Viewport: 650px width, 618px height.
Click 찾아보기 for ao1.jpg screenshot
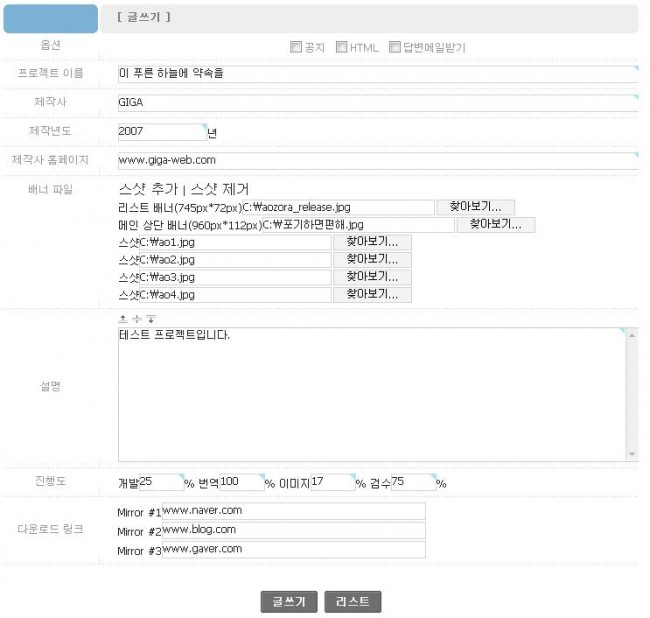click(x=372, y=242)
